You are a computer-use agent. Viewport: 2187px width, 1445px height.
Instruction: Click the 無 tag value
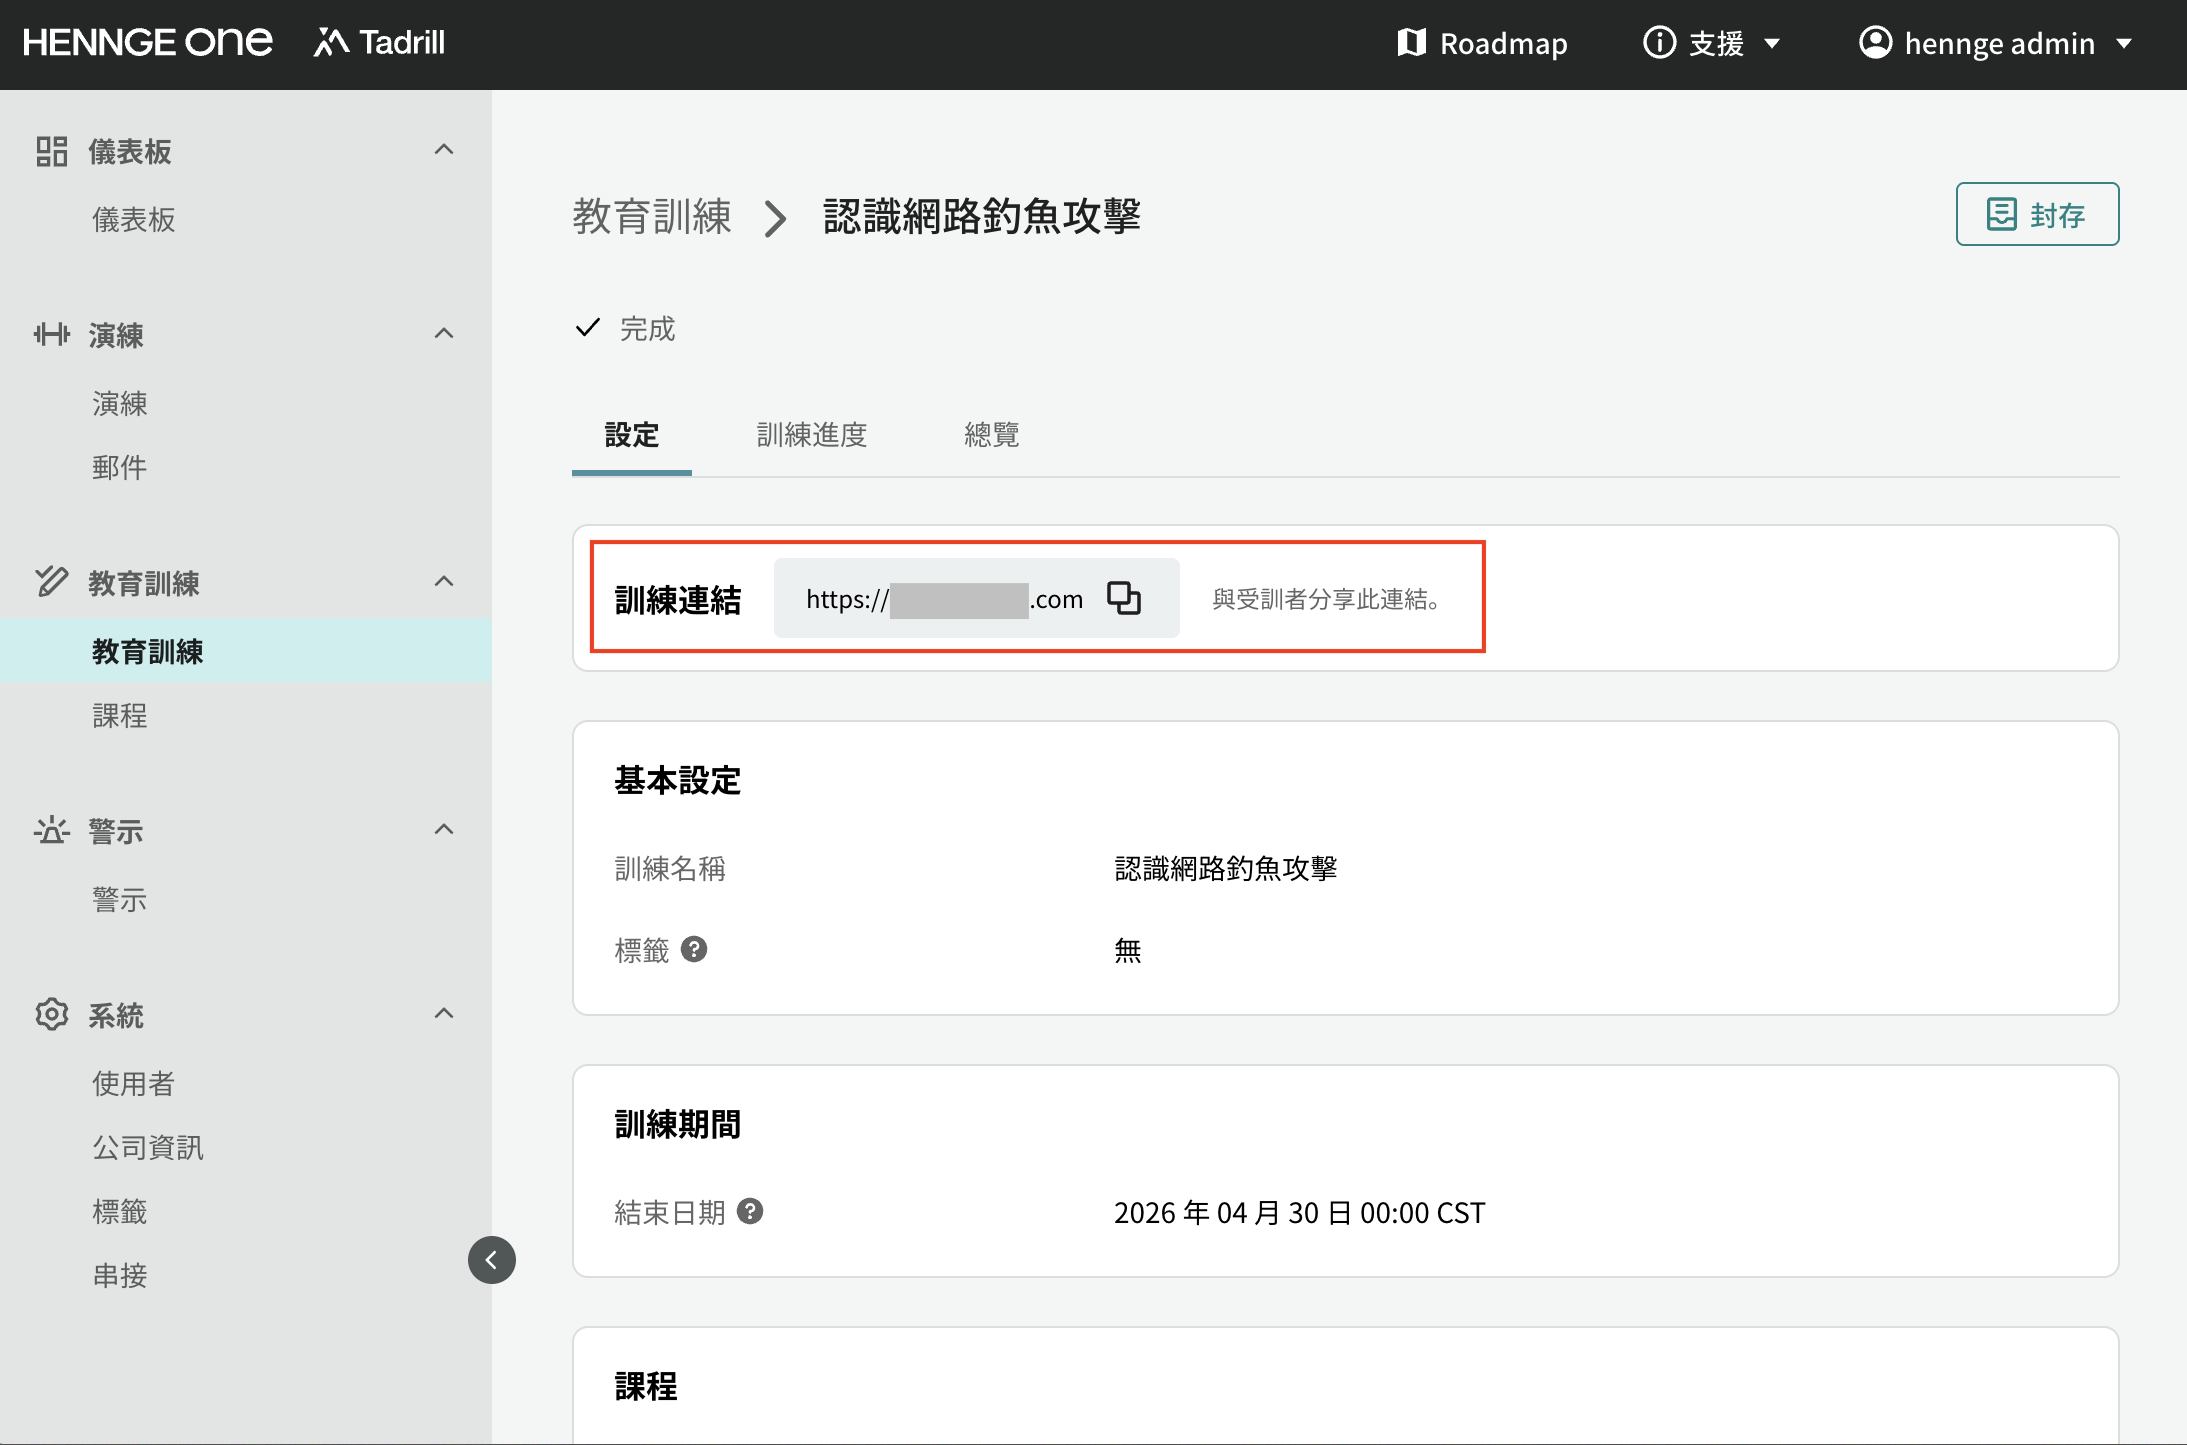click(x=1128, y=950)
